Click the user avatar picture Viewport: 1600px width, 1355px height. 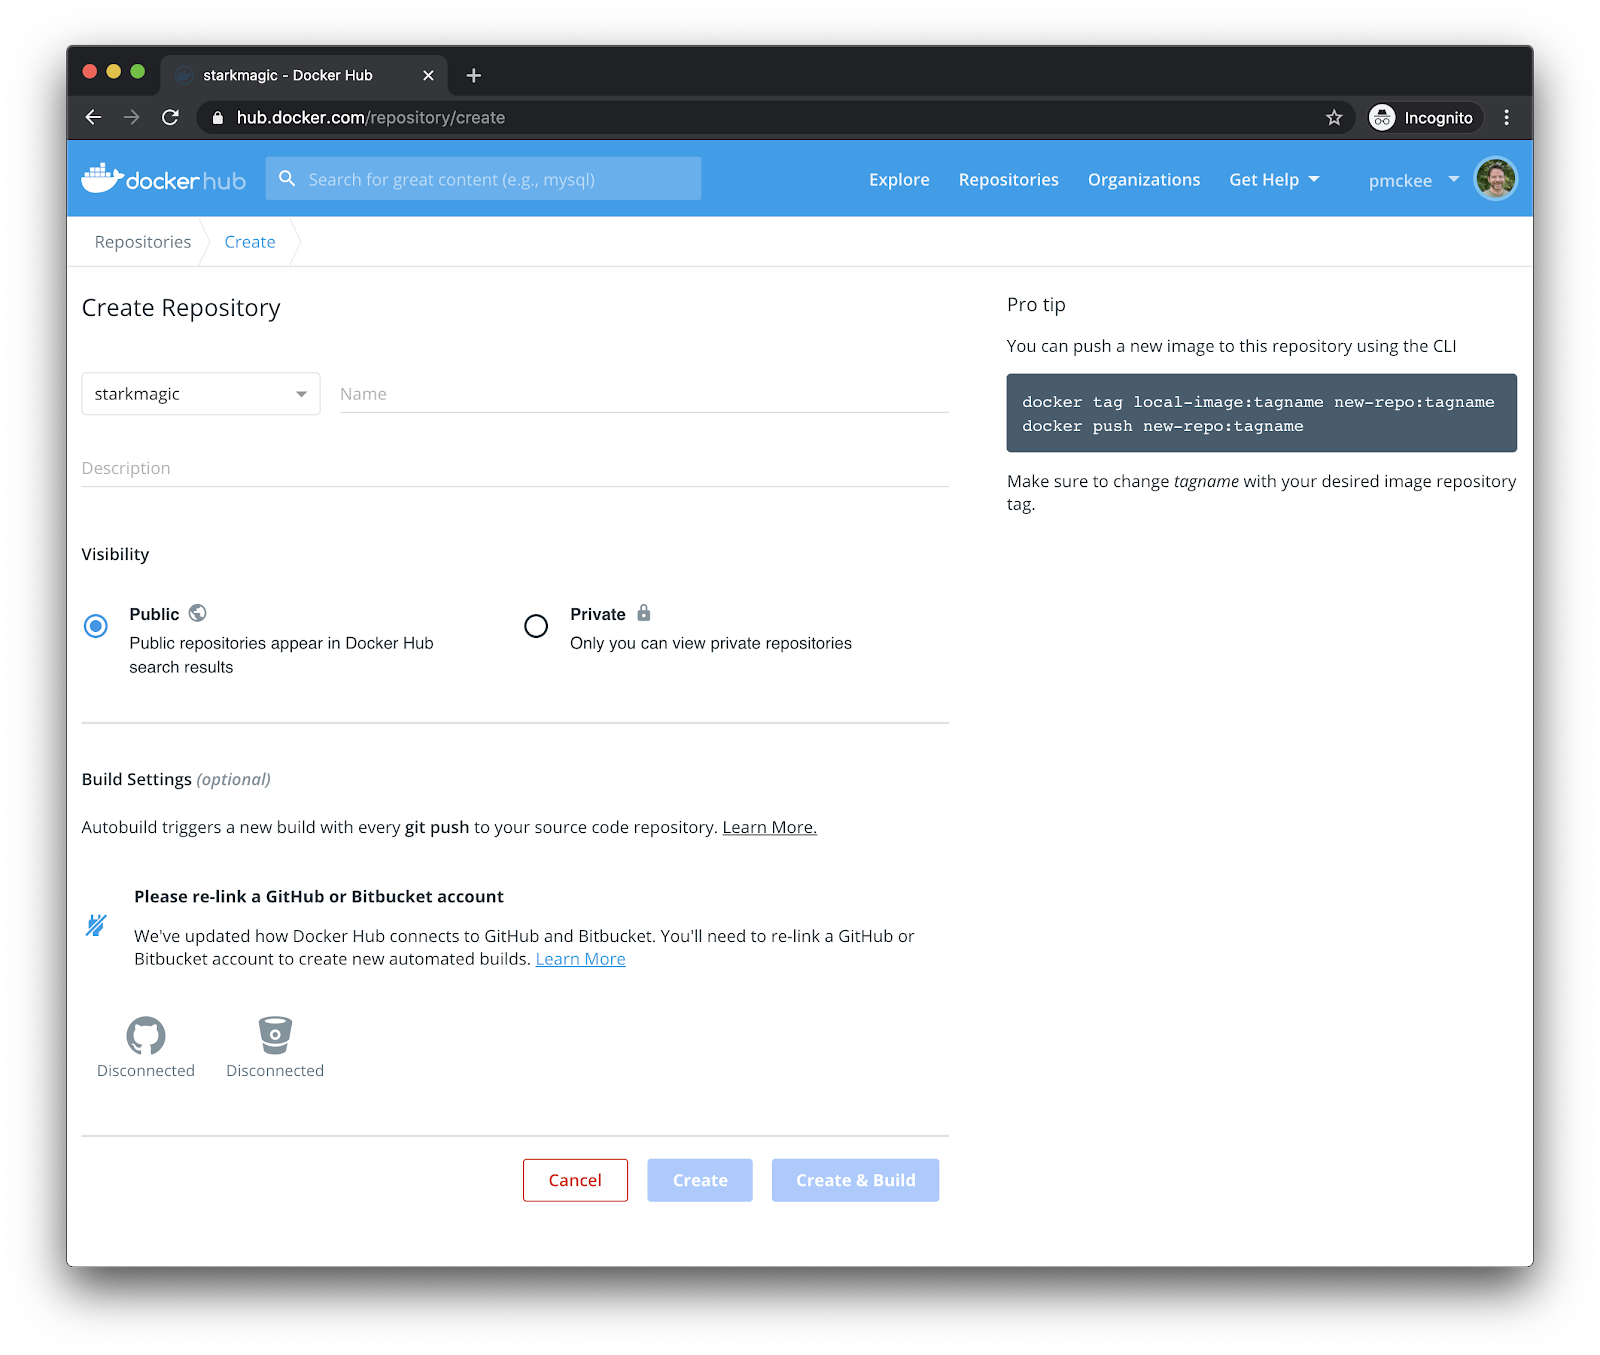[x=1495, y=180]
